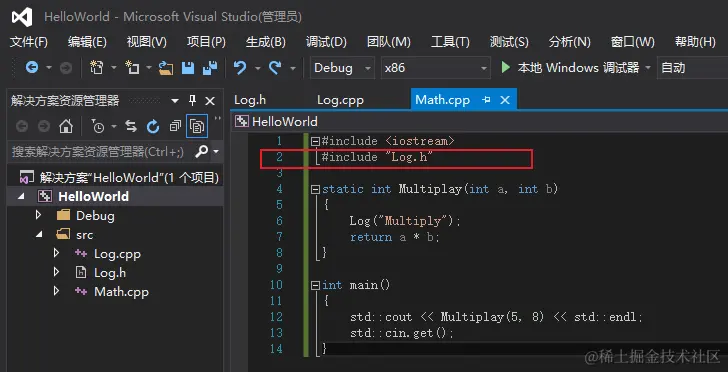The width and height of the screenshot is (728, 372).
Task: Open the HelloWorld scope combo box
Action: tap(480, 122)
